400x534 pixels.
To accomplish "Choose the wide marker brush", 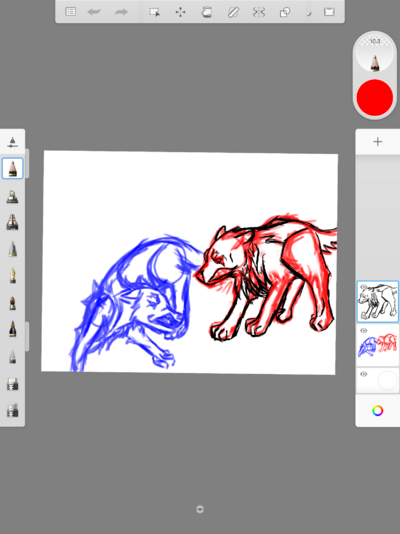I will [x=13, y=222].
